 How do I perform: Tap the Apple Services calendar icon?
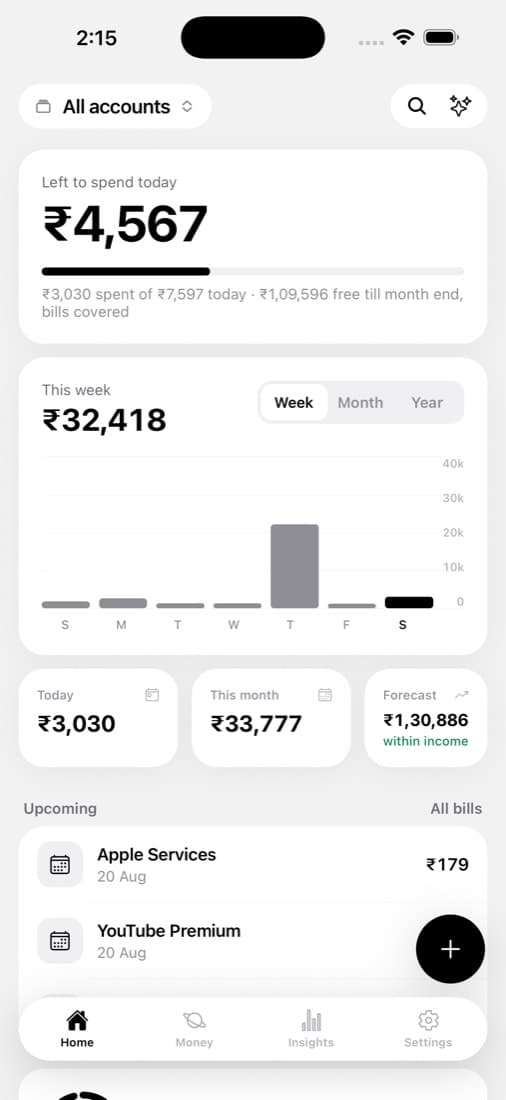60,864
